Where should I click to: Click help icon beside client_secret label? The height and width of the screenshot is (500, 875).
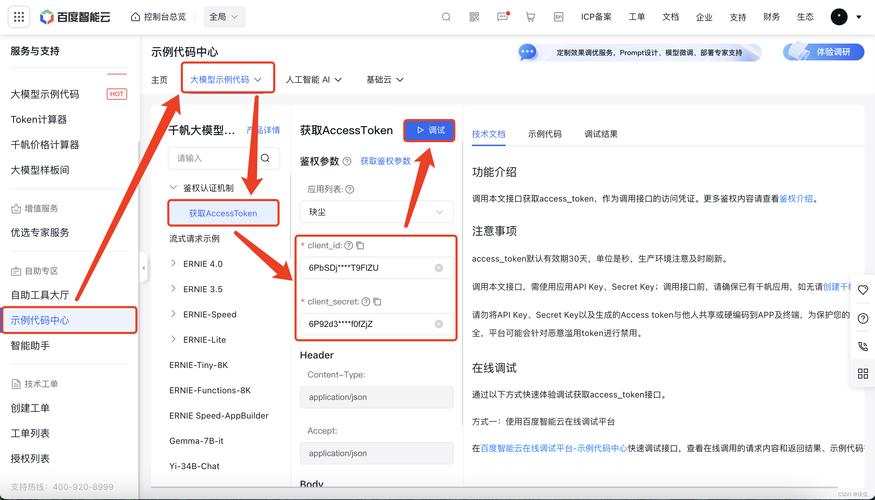pyautogui.click(x=366, y=301)
